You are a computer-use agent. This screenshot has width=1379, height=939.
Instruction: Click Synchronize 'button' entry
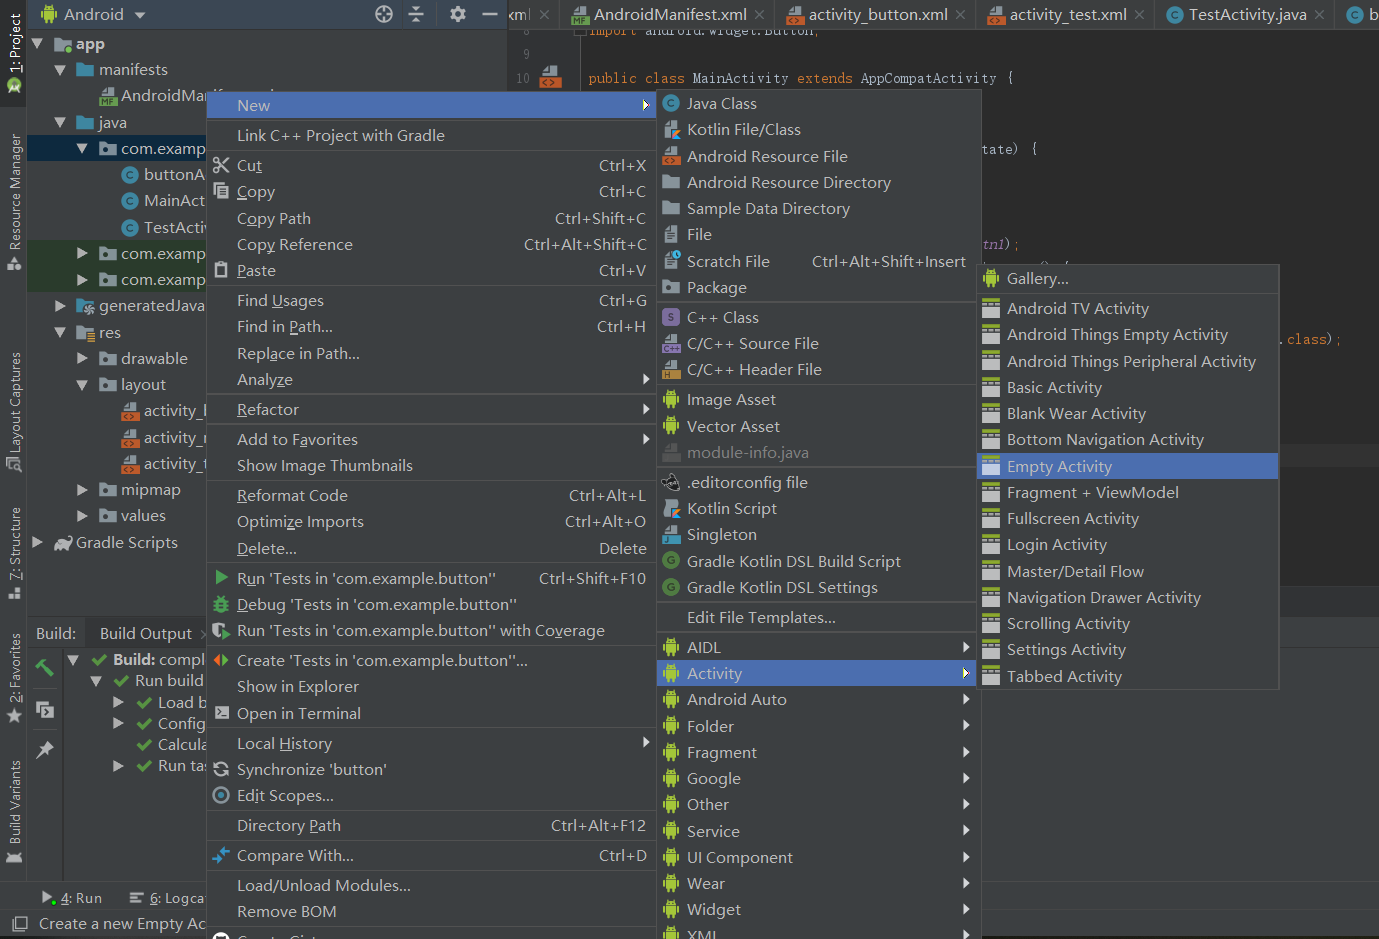pos(431,769)
